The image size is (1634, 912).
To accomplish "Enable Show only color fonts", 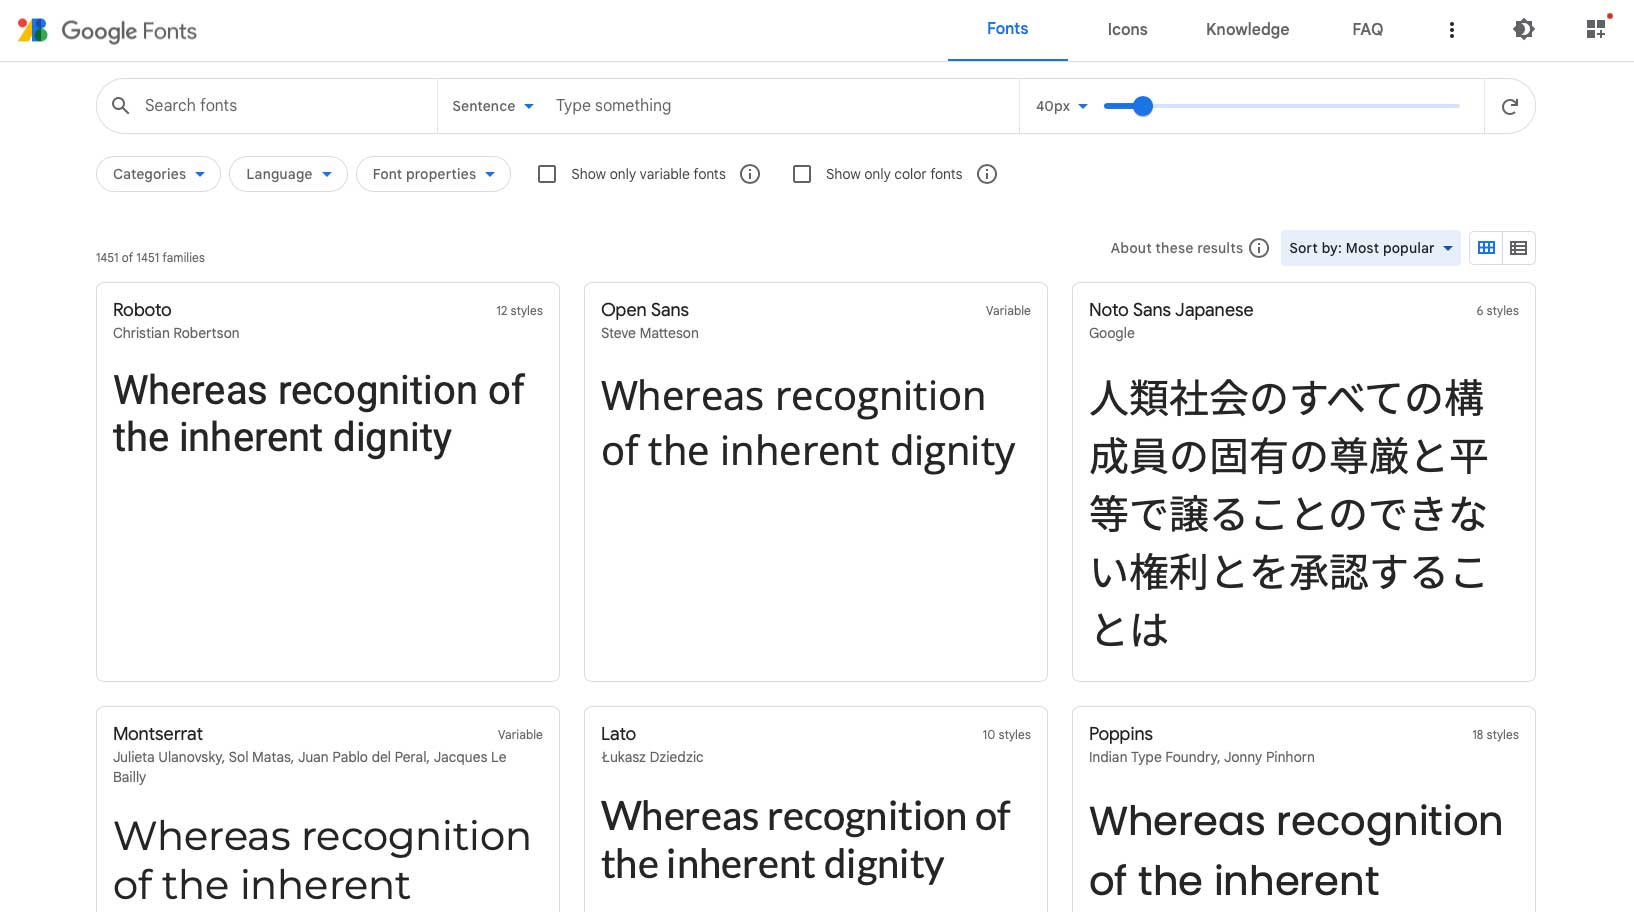I will [x=801, y=173].
